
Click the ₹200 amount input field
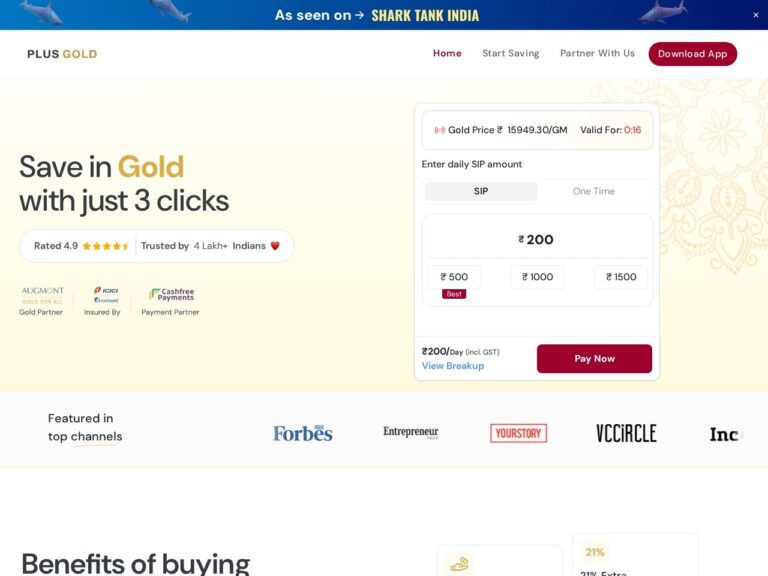(x=537, y=240)
